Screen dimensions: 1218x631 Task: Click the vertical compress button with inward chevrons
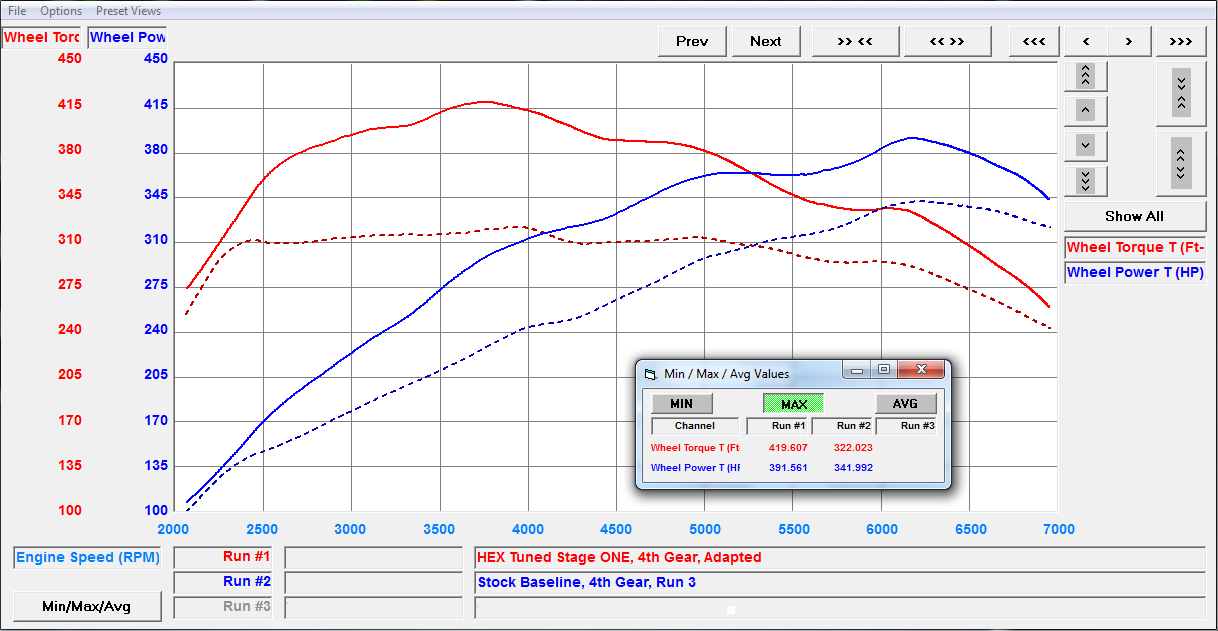pyautogui.click(x=1181, y=94)
